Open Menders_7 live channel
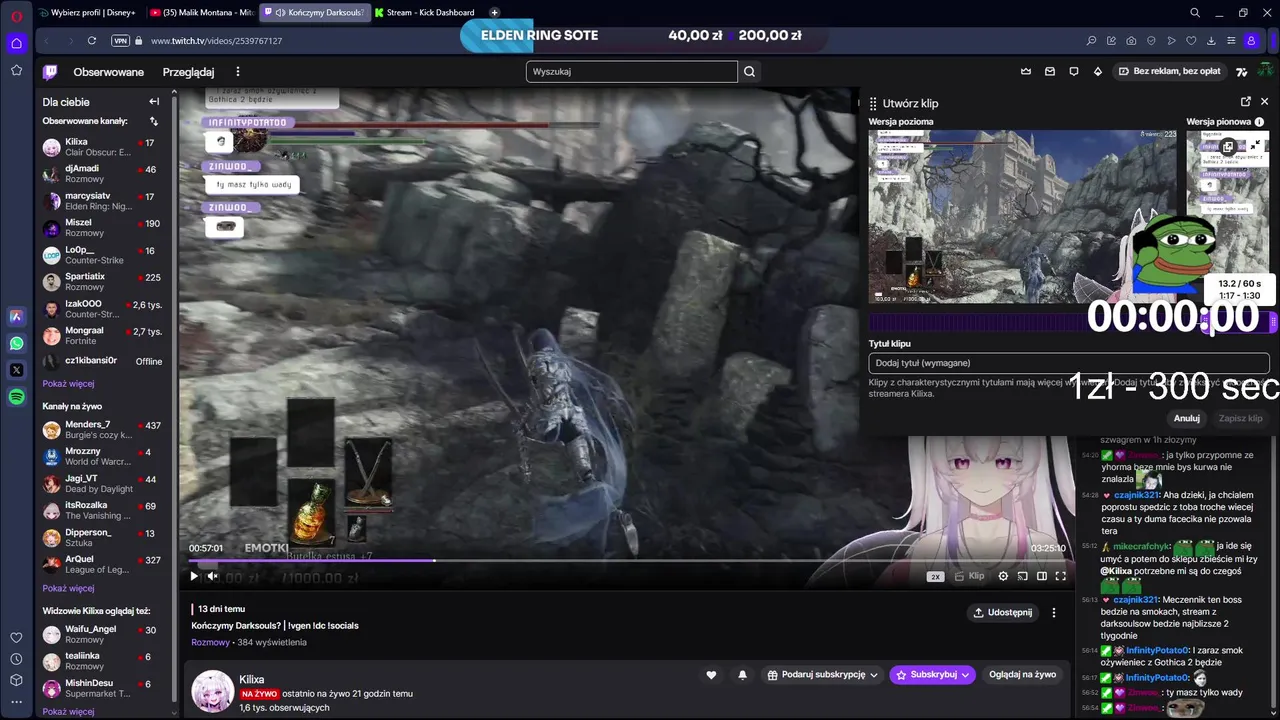The image size is (1280, 720). 102,430
